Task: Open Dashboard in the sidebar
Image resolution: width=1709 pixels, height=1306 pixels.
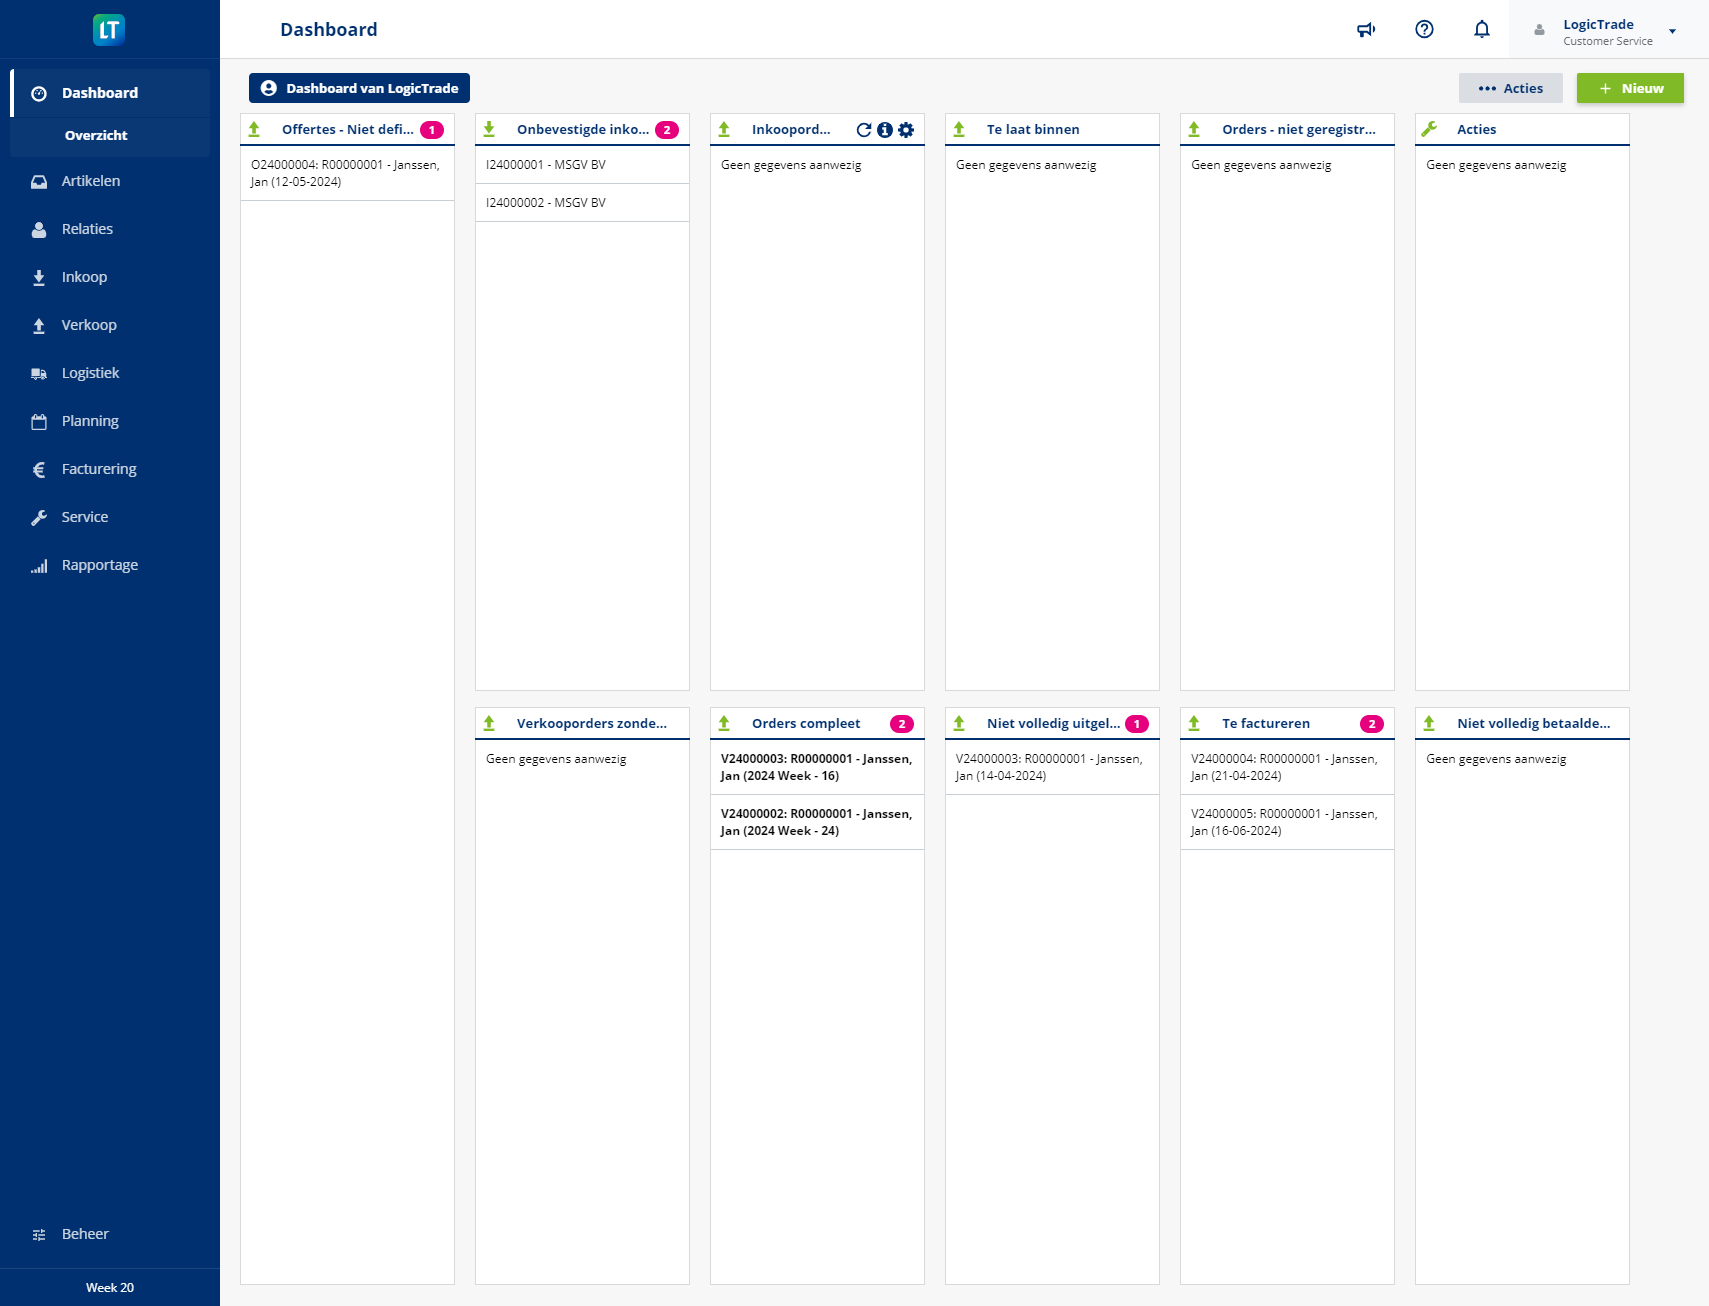Action: 110,93
